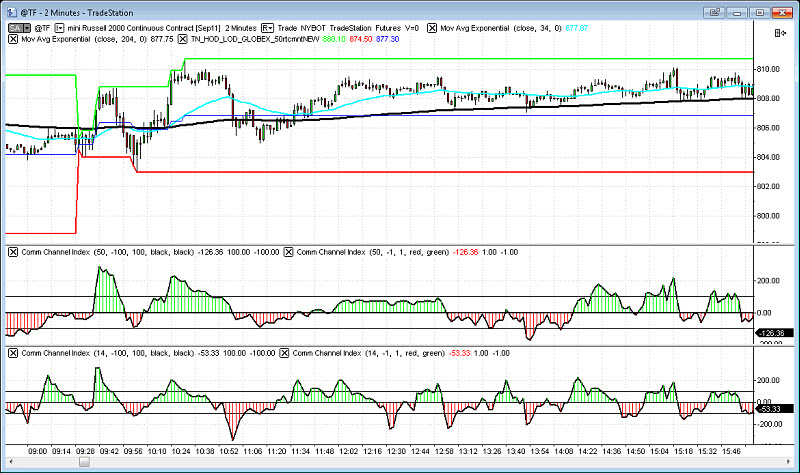
Task: Click the NYBOT exchange label
Action: [313, 28]
